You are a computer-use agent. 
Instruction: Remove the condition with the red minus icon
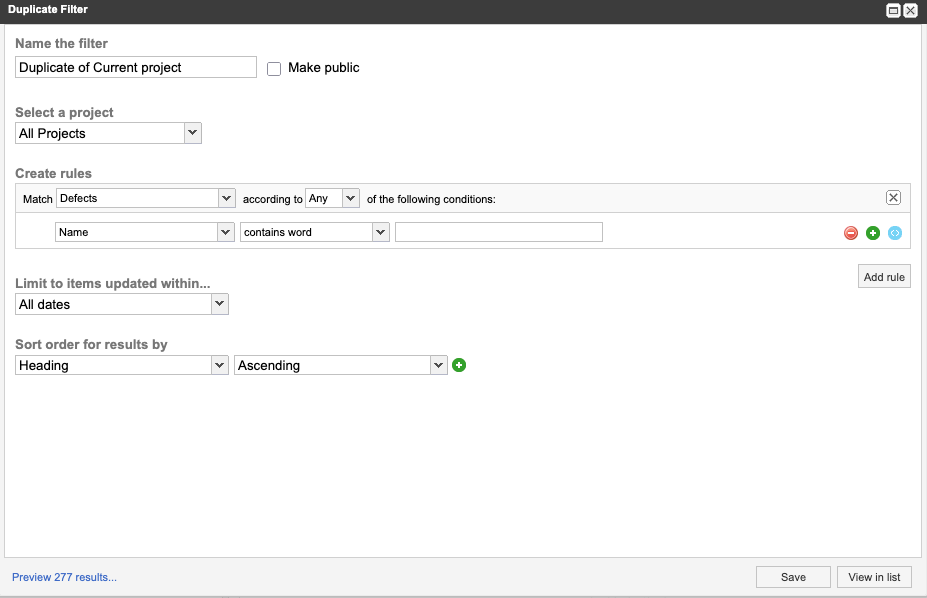pyautogui.click(x=850, y=232)
